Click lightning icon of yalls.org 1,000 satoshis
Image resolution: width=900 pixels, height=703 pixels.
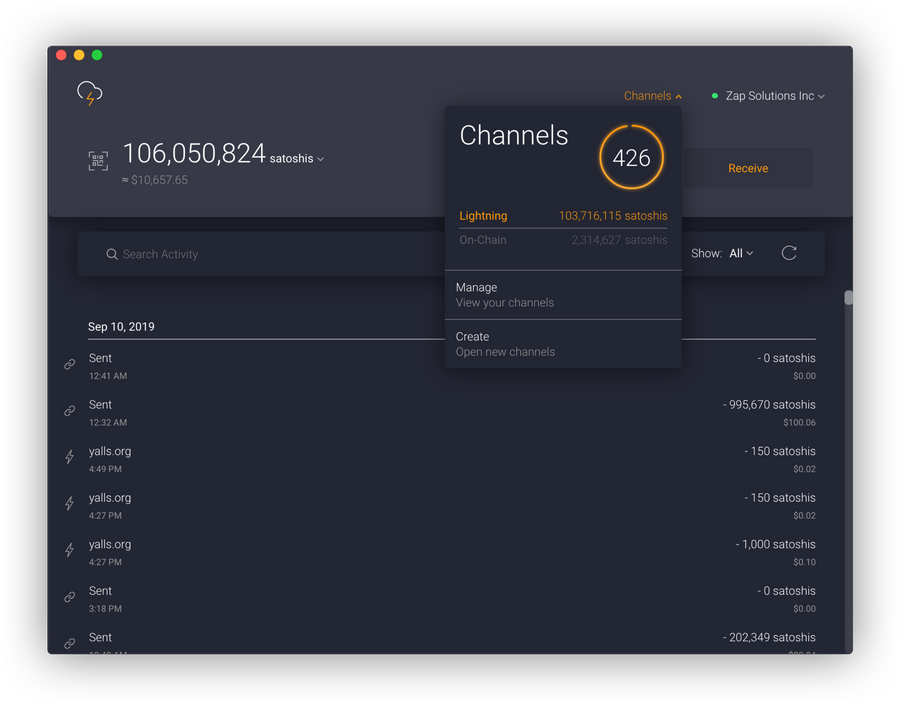[69, 550]
